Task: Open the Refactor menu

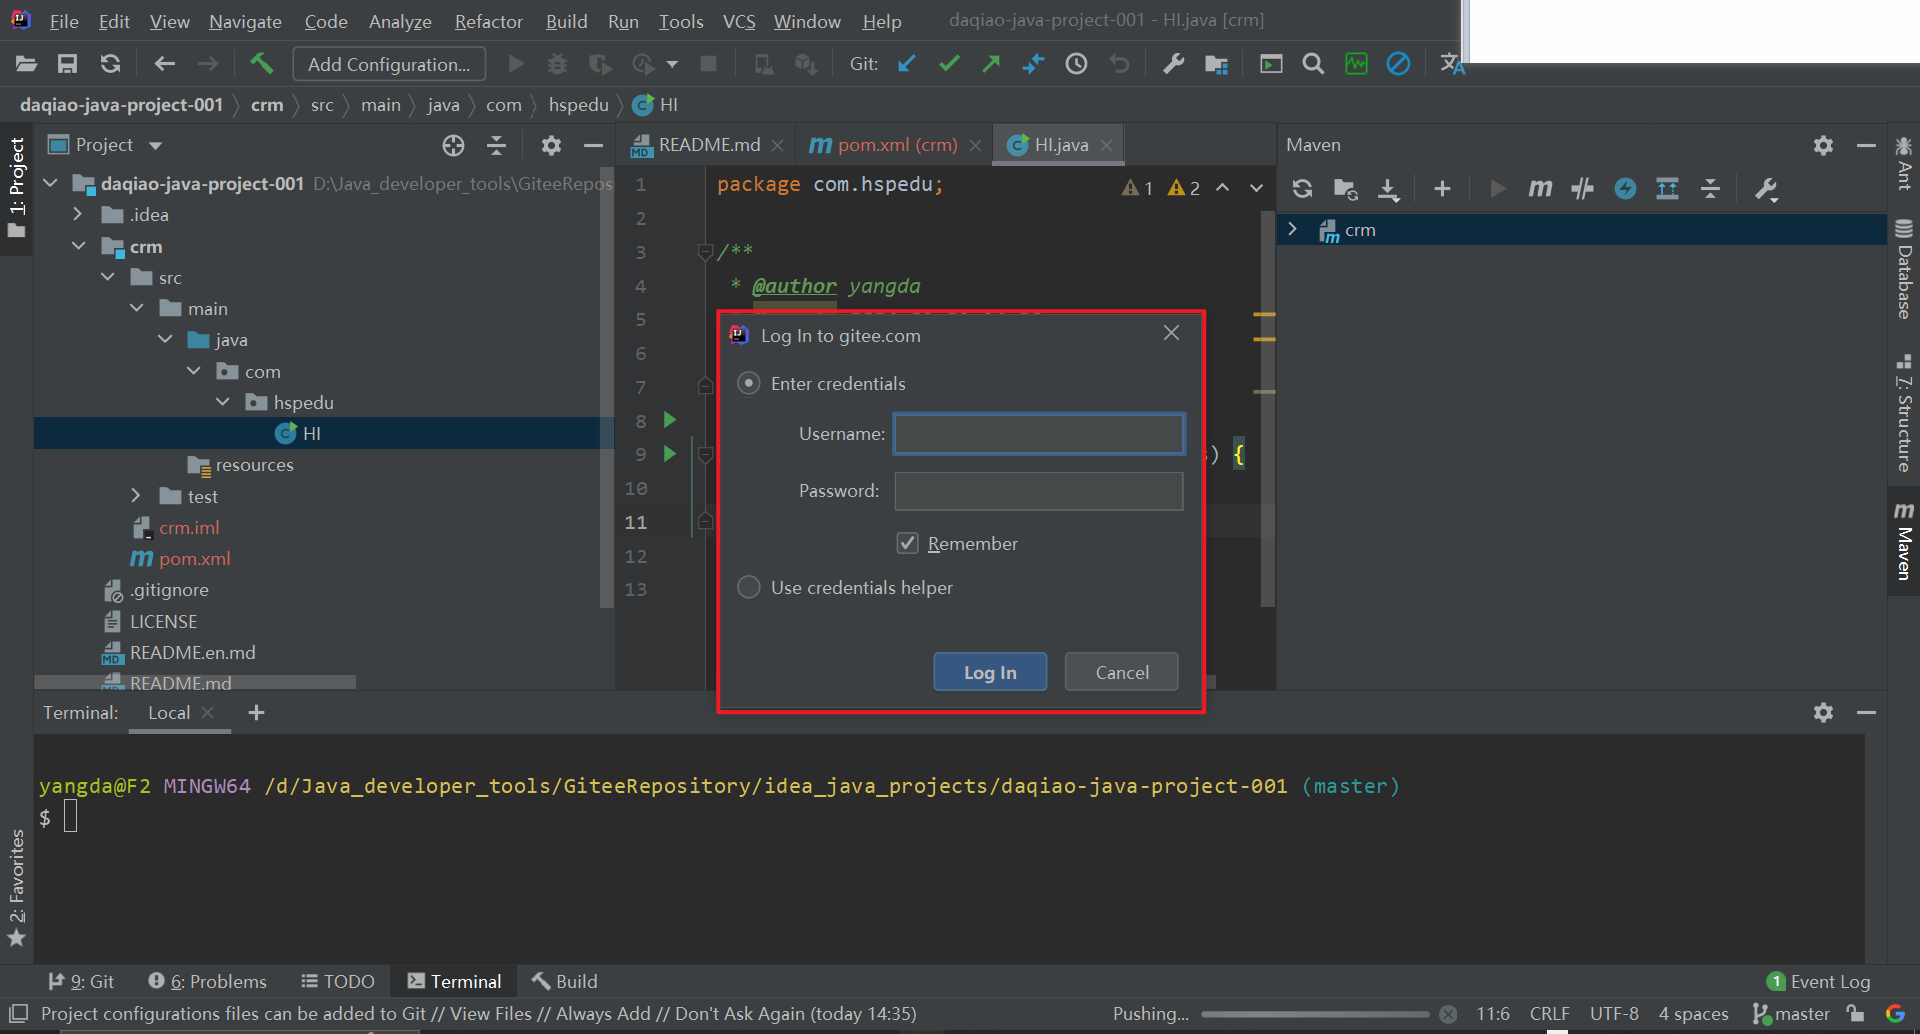Action: tap(488, 21)
